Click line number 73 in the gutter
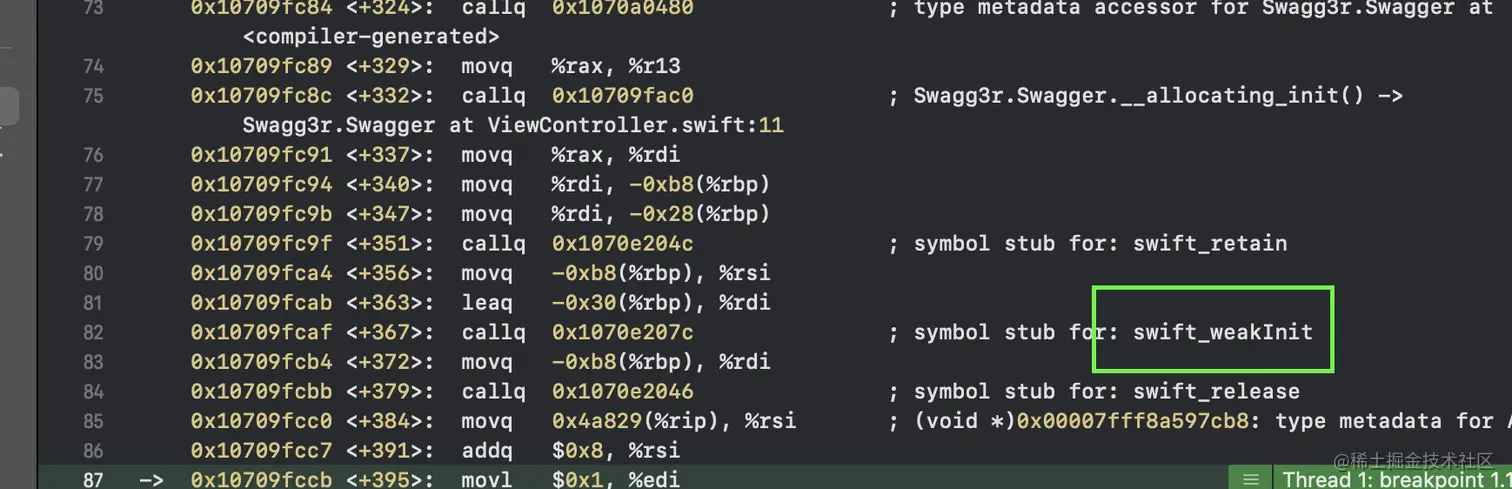The width and height of the screenshot is (1512, 489). [93, 8]
